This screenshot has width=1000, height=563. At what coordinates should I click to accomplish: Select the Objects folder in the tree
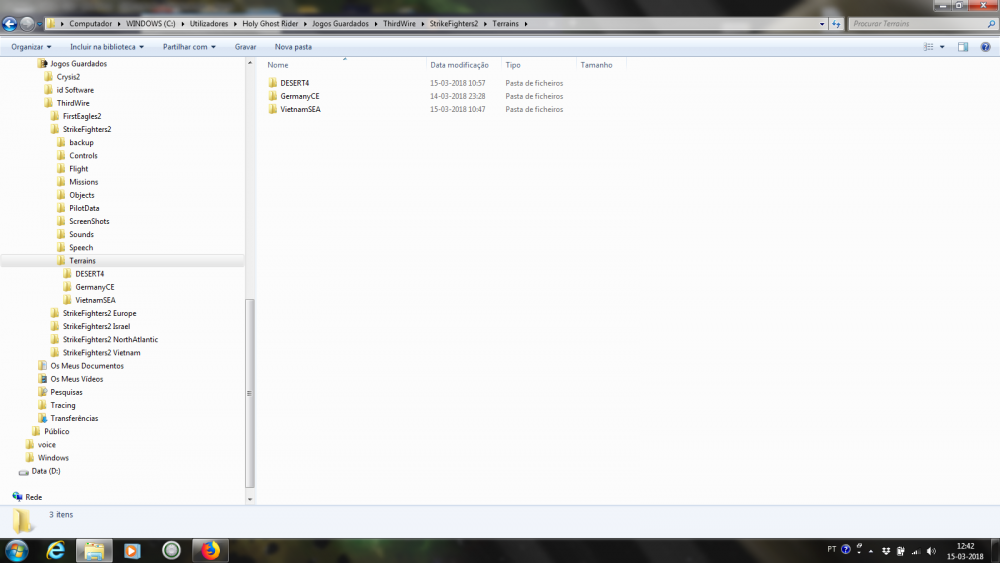click(x=82, y=195)
